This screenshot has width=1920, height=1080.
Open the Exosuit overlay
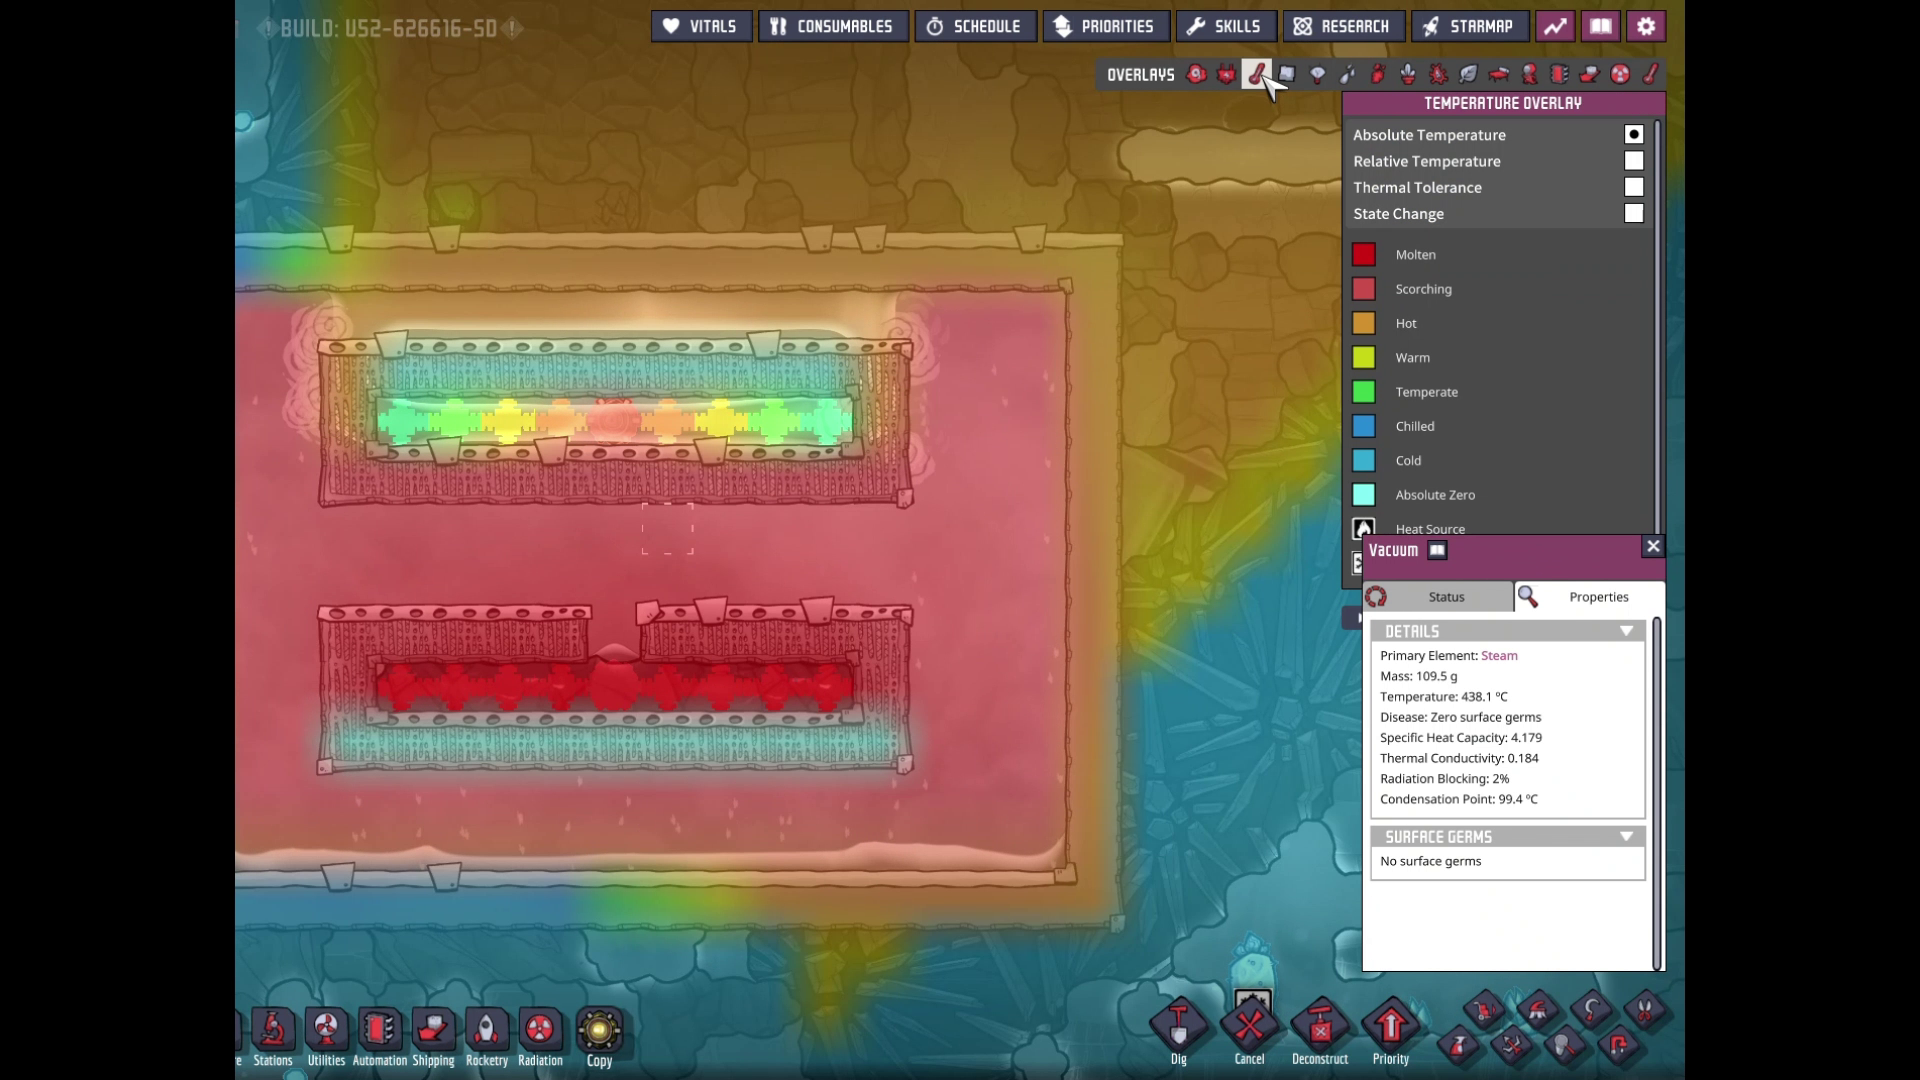tap(1529, 74)
